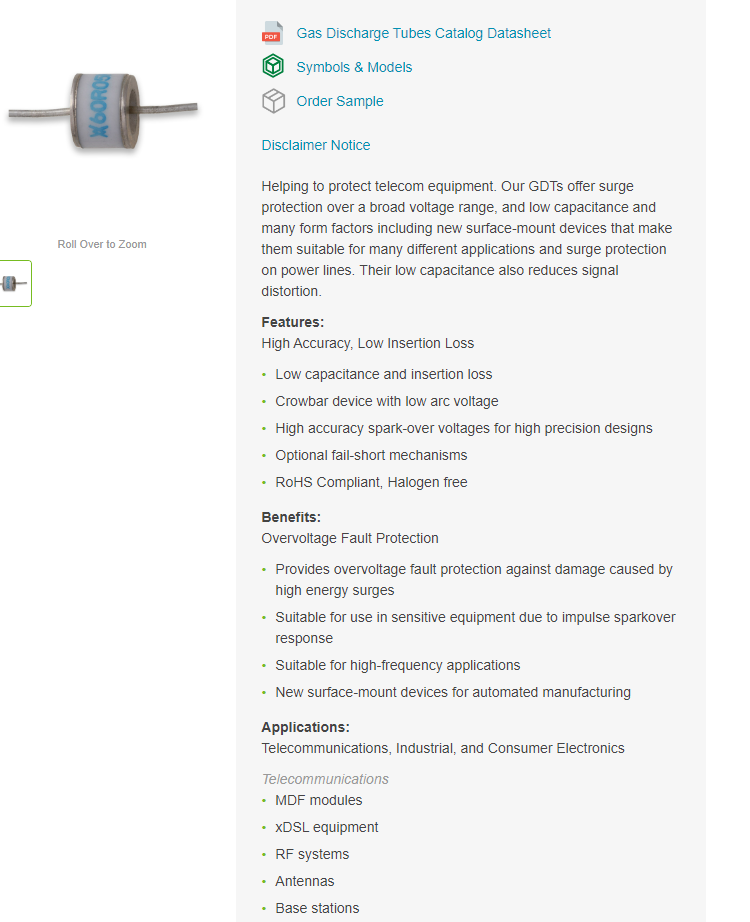Click the Features heading

[x=293, y=322]
